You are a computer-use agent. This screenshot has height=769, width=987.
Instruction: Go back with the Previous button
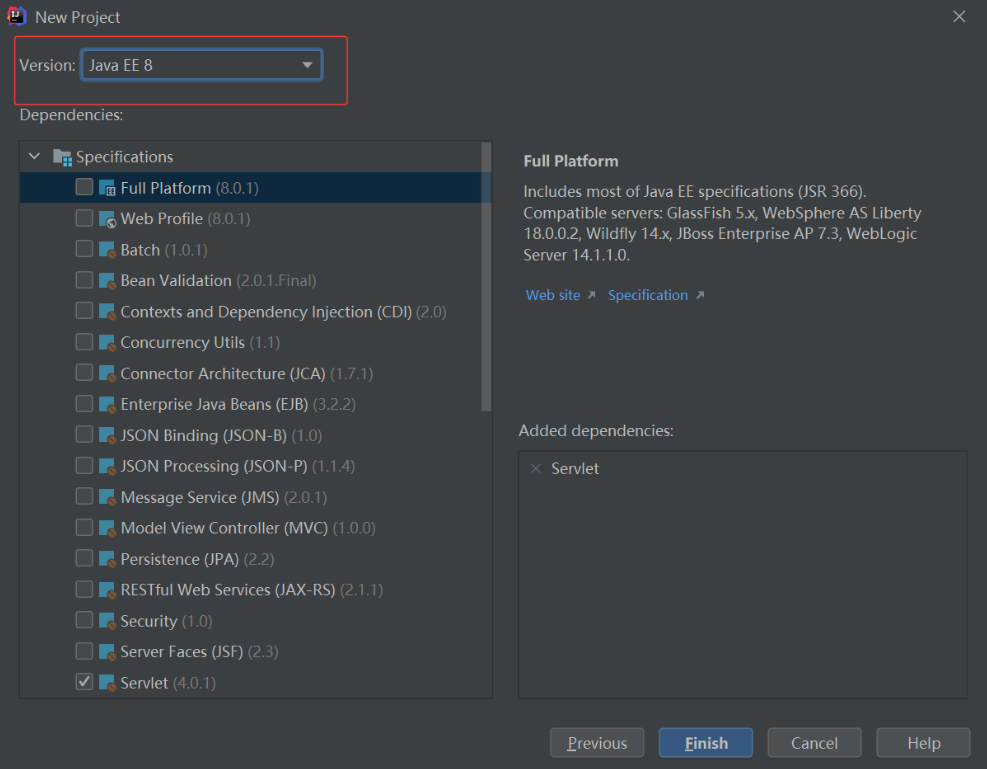(x=597, y=743)
